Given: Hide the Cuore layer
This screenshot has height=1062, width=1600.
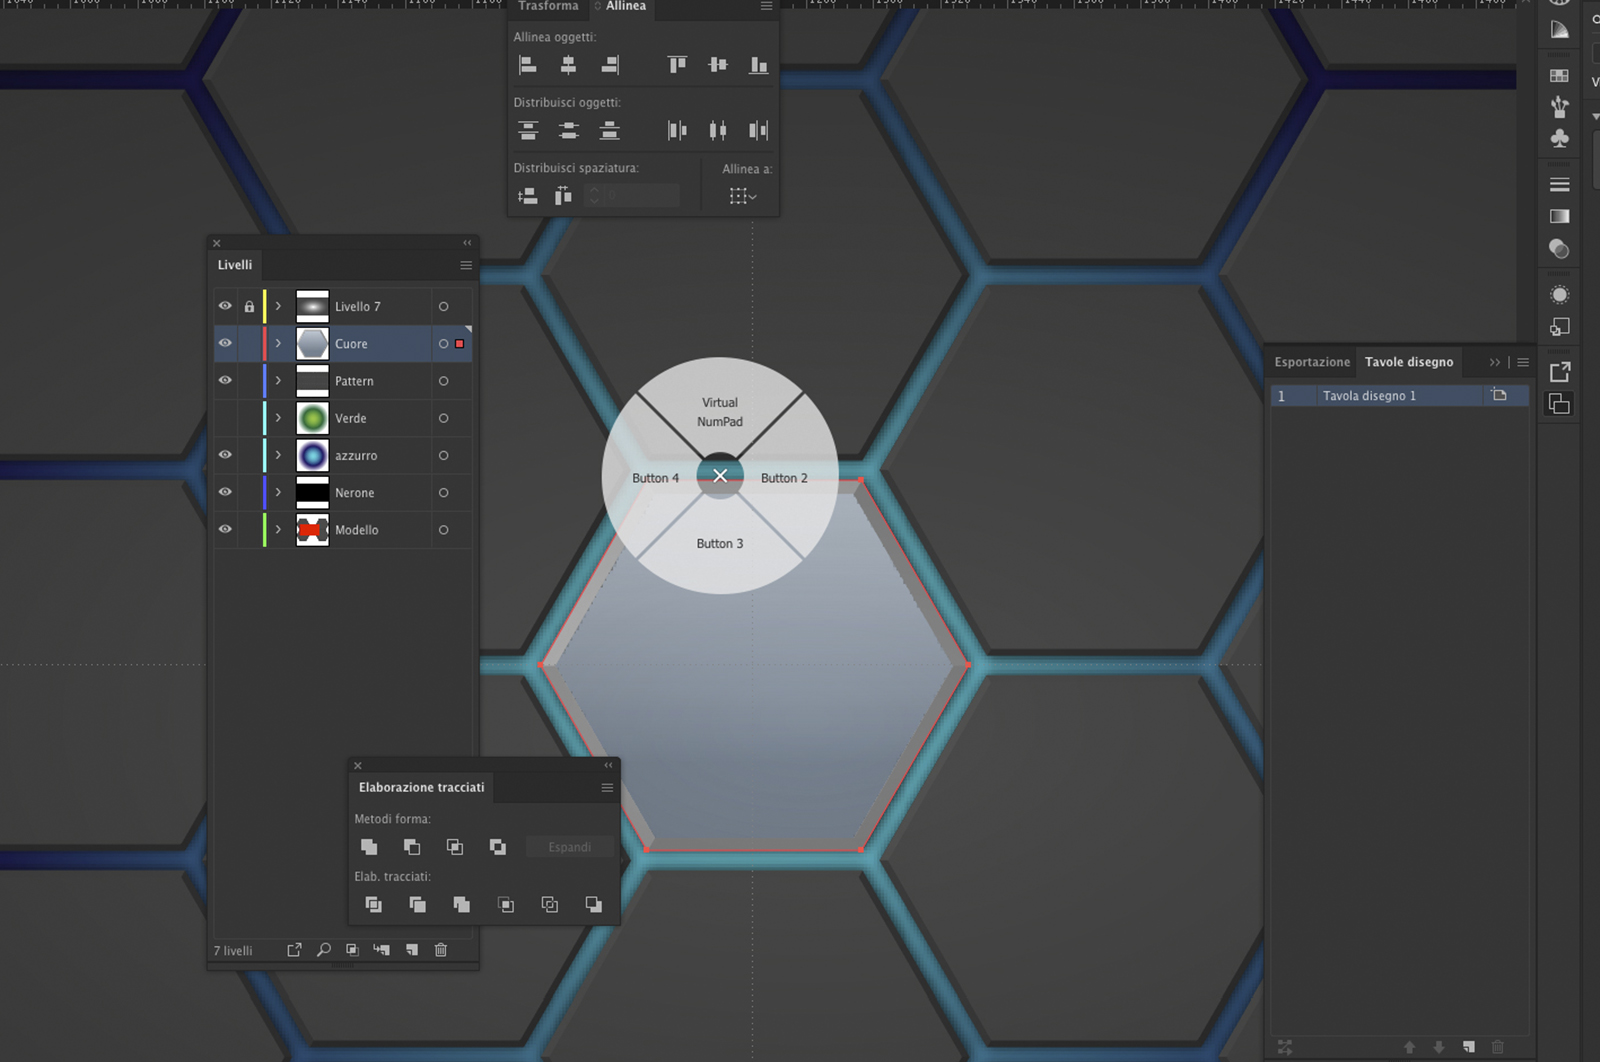Looking at the screenshot, I should point(225,343).
